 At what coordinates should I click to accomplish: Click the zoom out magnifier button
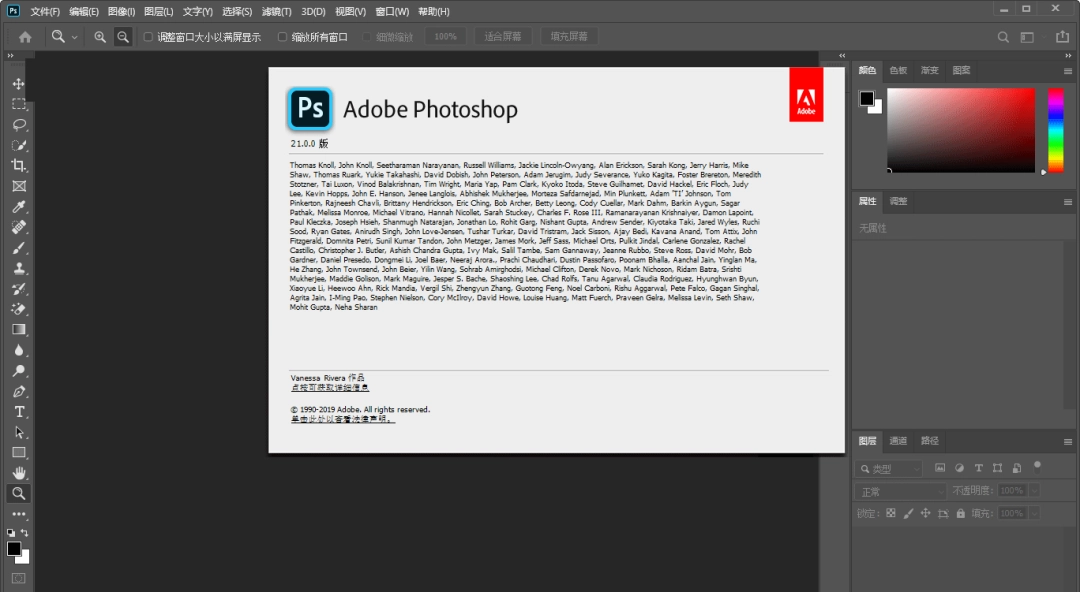pos(123,37)
